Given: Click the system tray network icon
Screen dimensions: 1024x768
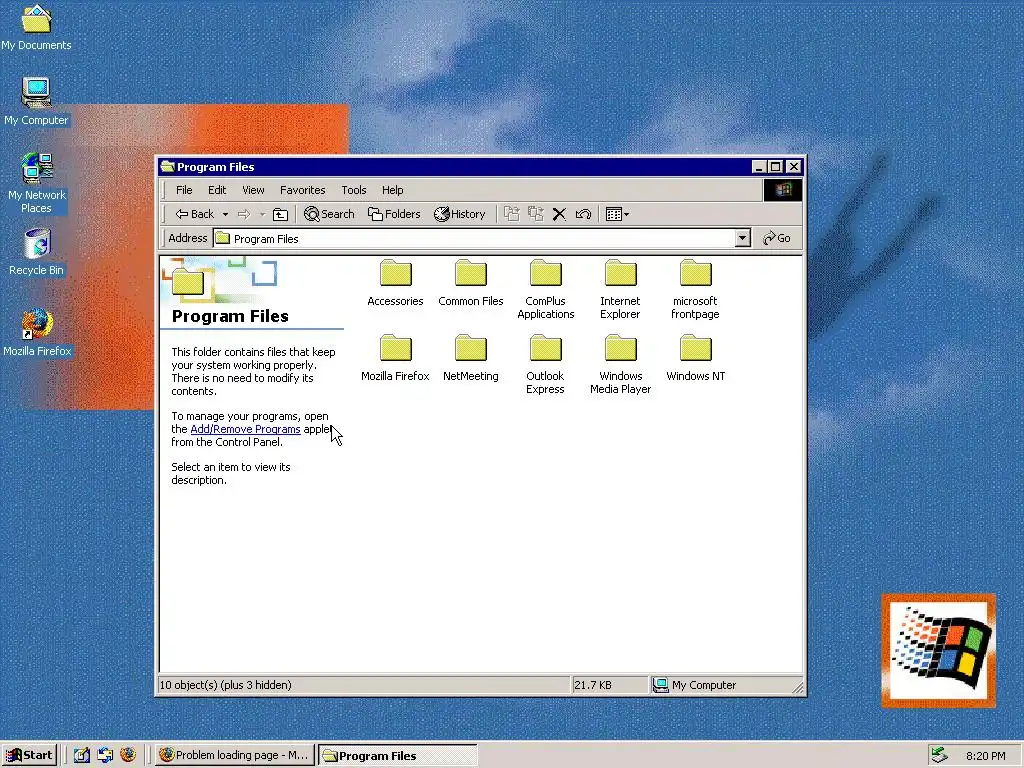Looking at the screenshot, I should pos(939,756).
